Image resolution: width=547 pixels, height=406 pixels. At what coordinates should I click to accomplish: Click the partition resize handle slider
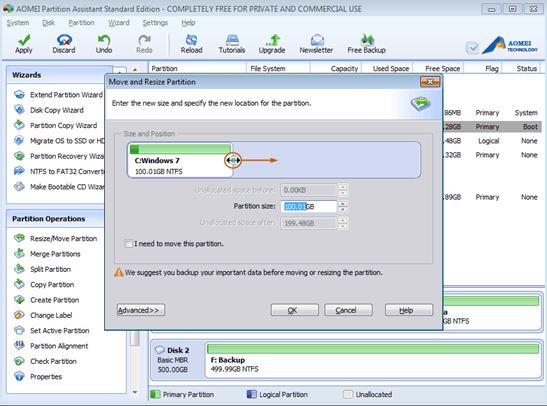pos(233,160)
